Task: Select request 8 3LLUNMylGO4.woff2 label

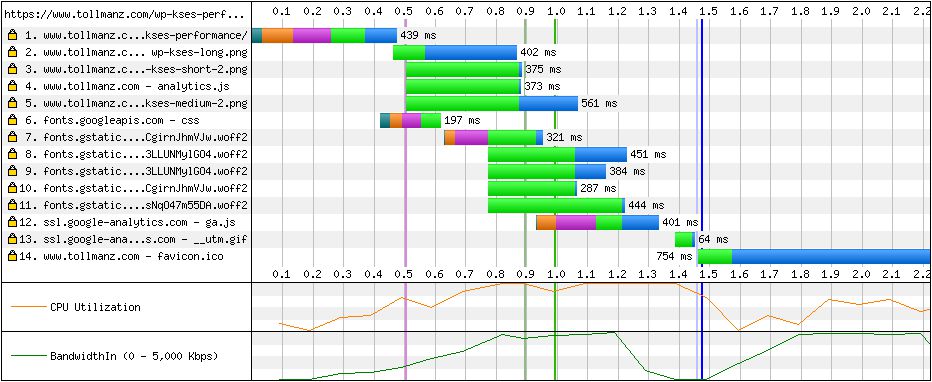Action: click(x=136, y=154)
